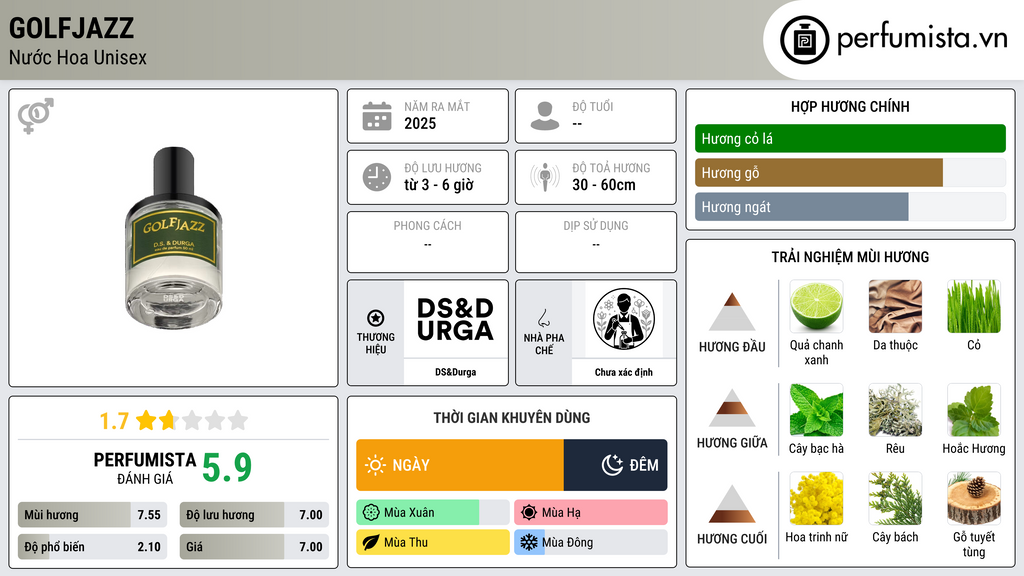Click the từ 3 - 6 giờ longevity value

tap(439, 185)
